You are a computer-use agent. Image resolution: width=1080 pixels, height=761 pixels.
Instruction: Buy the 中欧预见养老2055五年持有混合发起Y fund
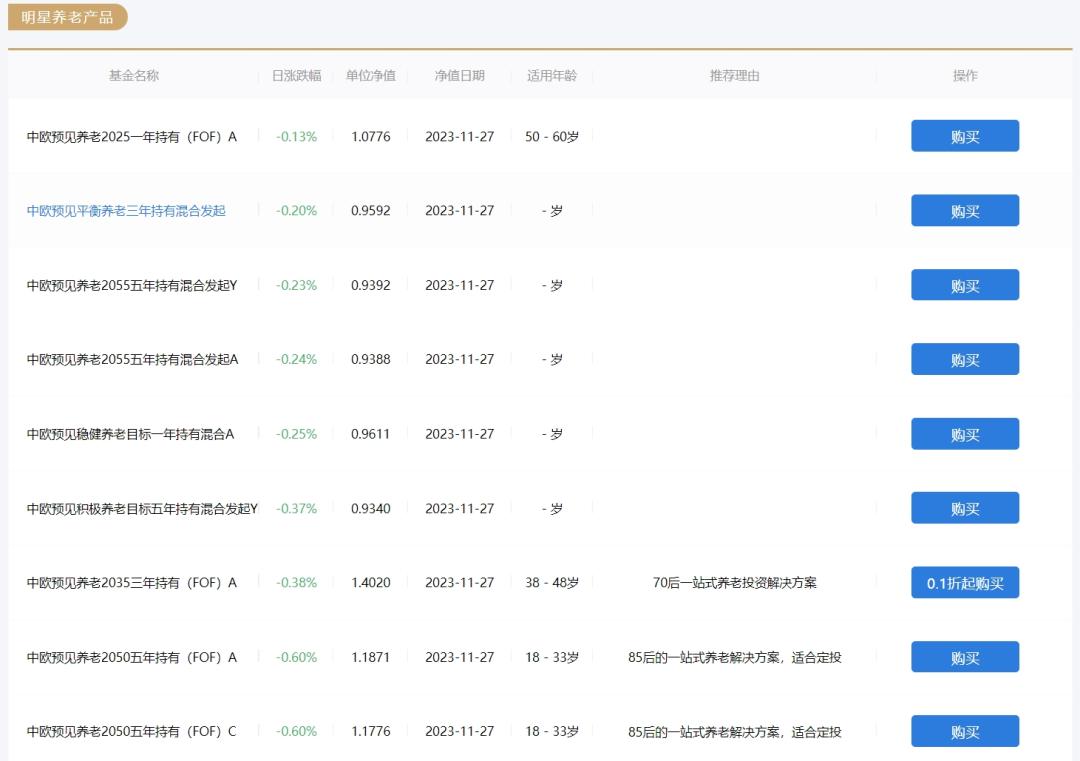[x=964, y=285]
